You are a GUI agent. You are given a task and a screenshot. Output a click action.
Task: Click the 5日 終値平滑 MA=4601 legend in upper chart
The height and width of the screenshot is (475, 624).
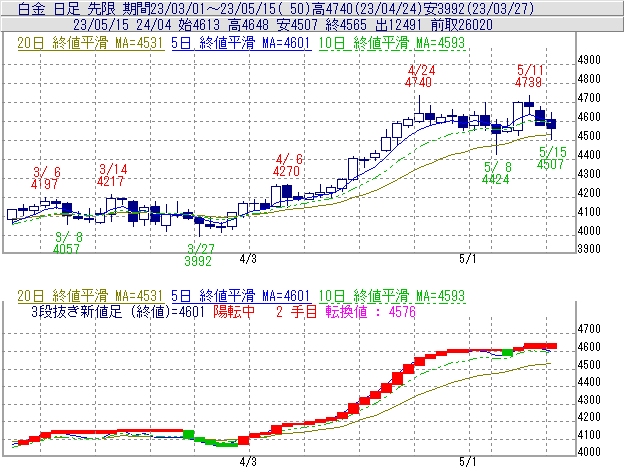[x=241, y=43]
